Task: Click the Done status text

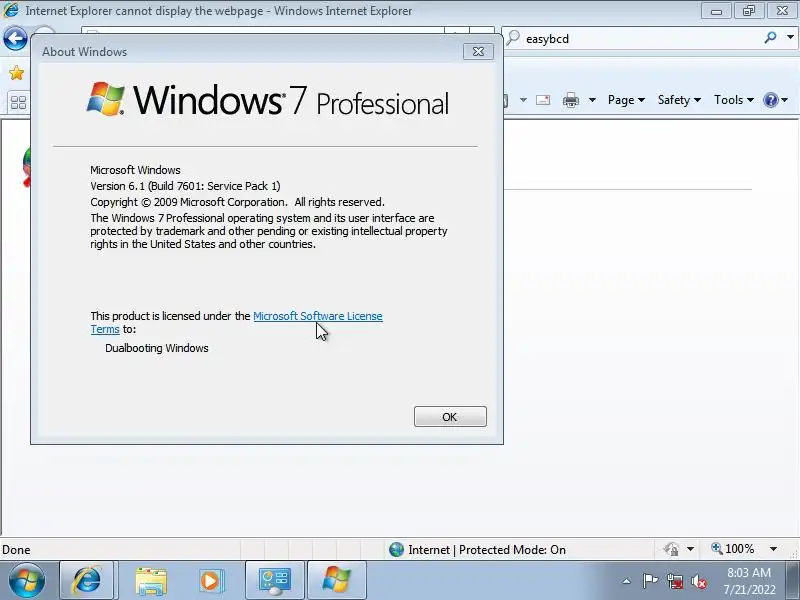Action: tap(16, 549)
